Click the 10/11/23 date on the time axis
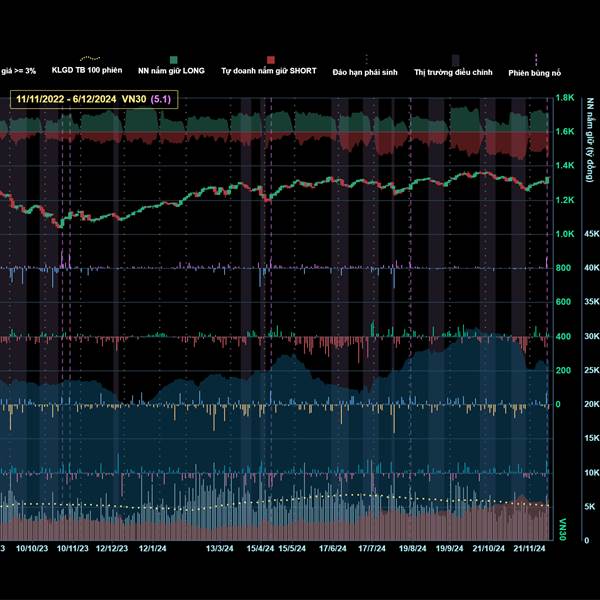 pyautogui.click(x=73, y=548)
